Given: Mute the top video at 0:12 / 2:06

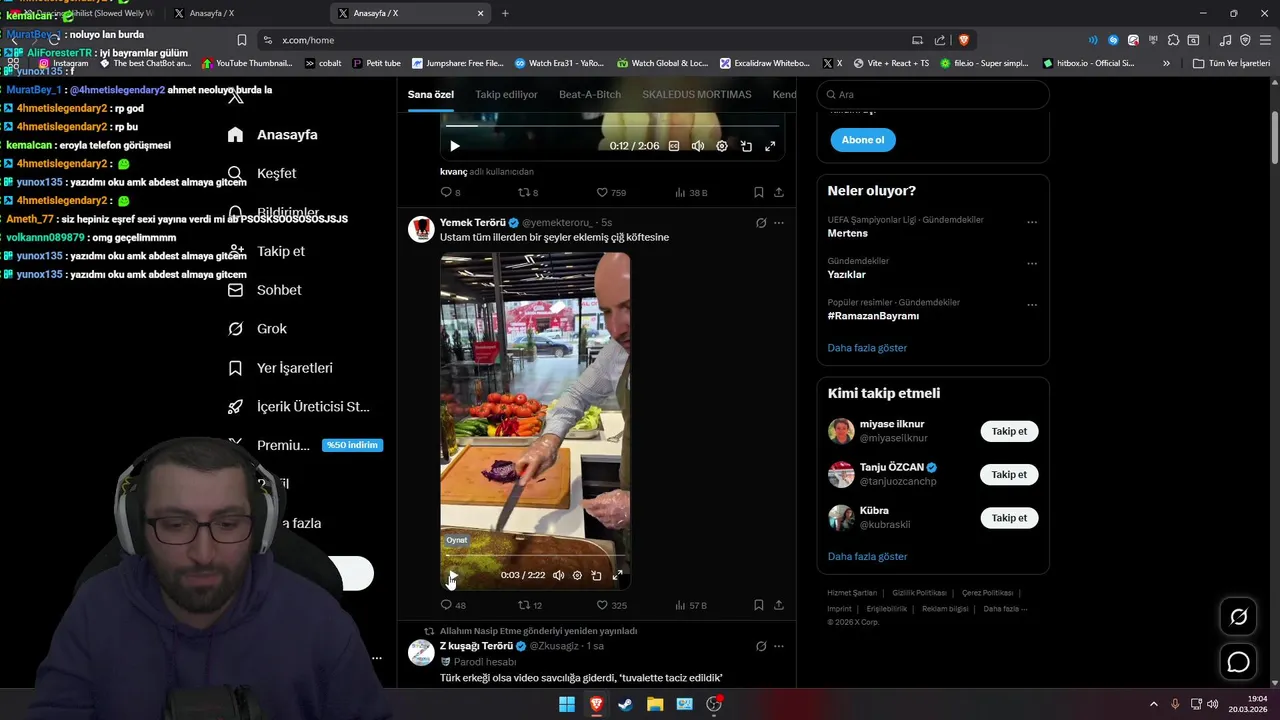Looking at the screenshot, I should [698, 146].
